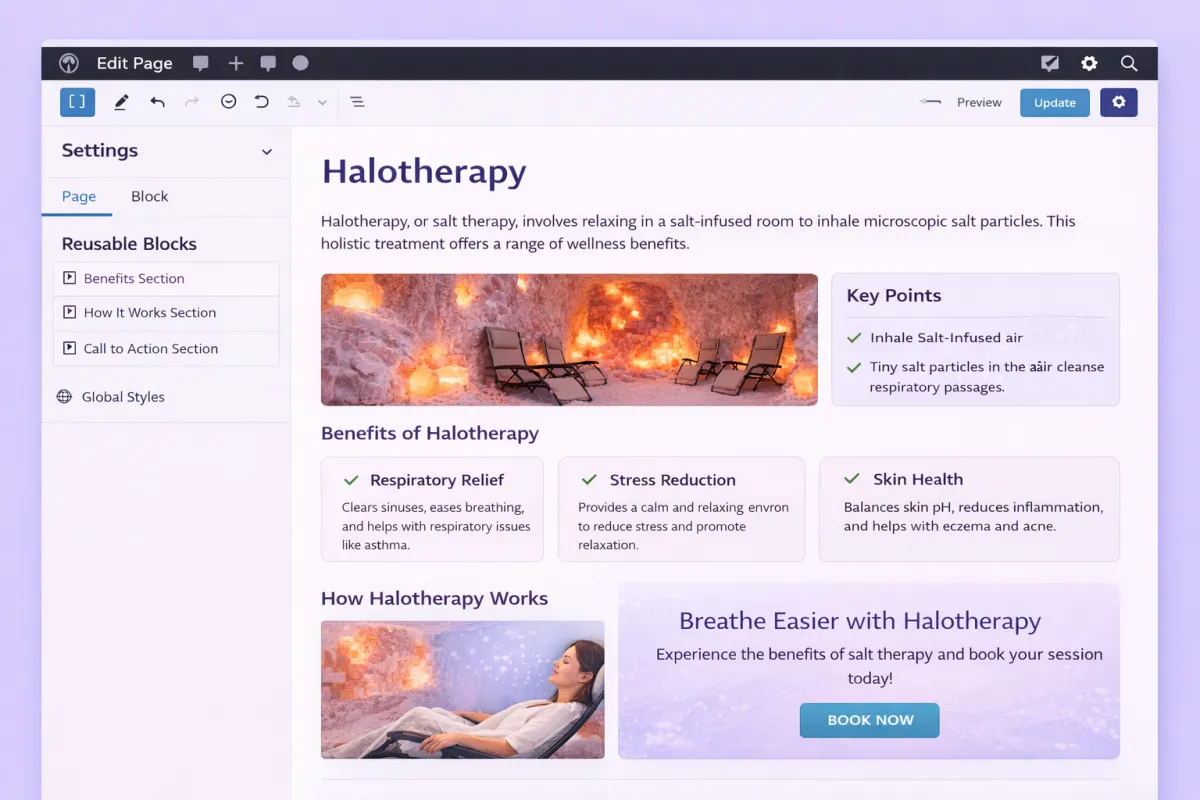The width and height of the screenshot is (1200, 800).
Task: Click the comment bubble right after the plus icon
Action: coord(268,63)
